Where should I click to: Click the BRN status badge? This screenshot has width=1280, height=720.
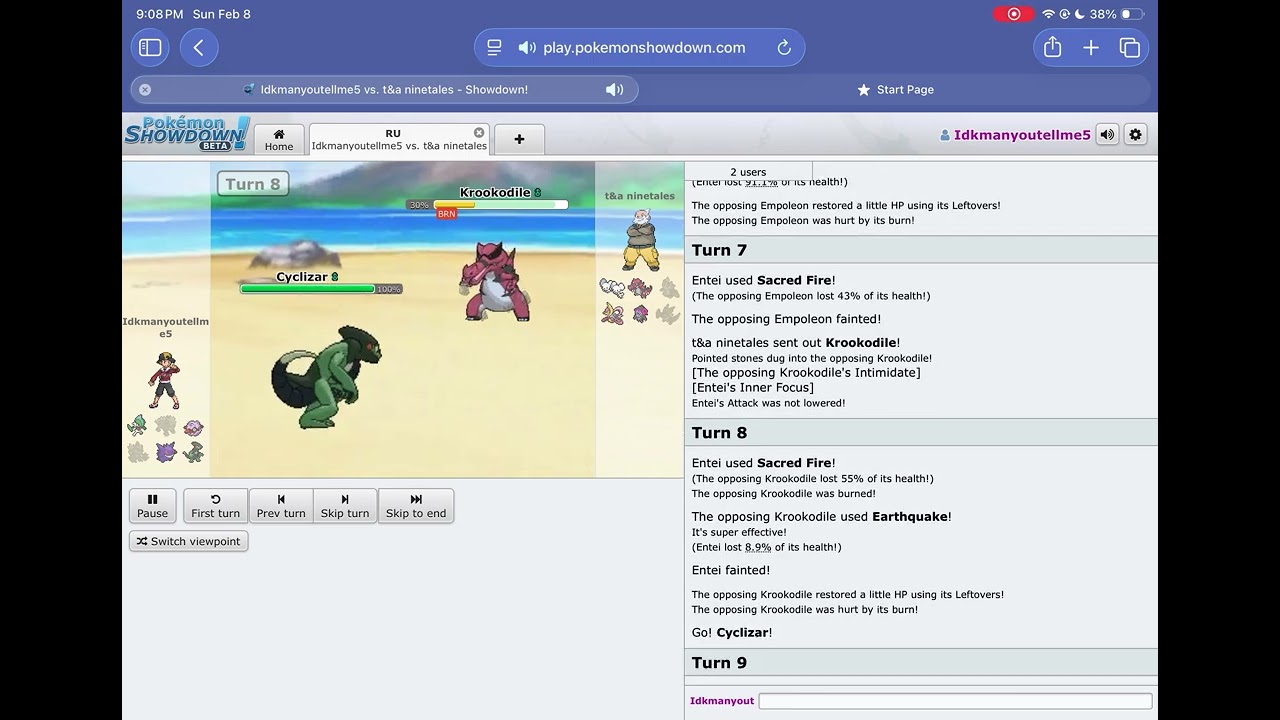pyautogui.click(x=446, y=214)
